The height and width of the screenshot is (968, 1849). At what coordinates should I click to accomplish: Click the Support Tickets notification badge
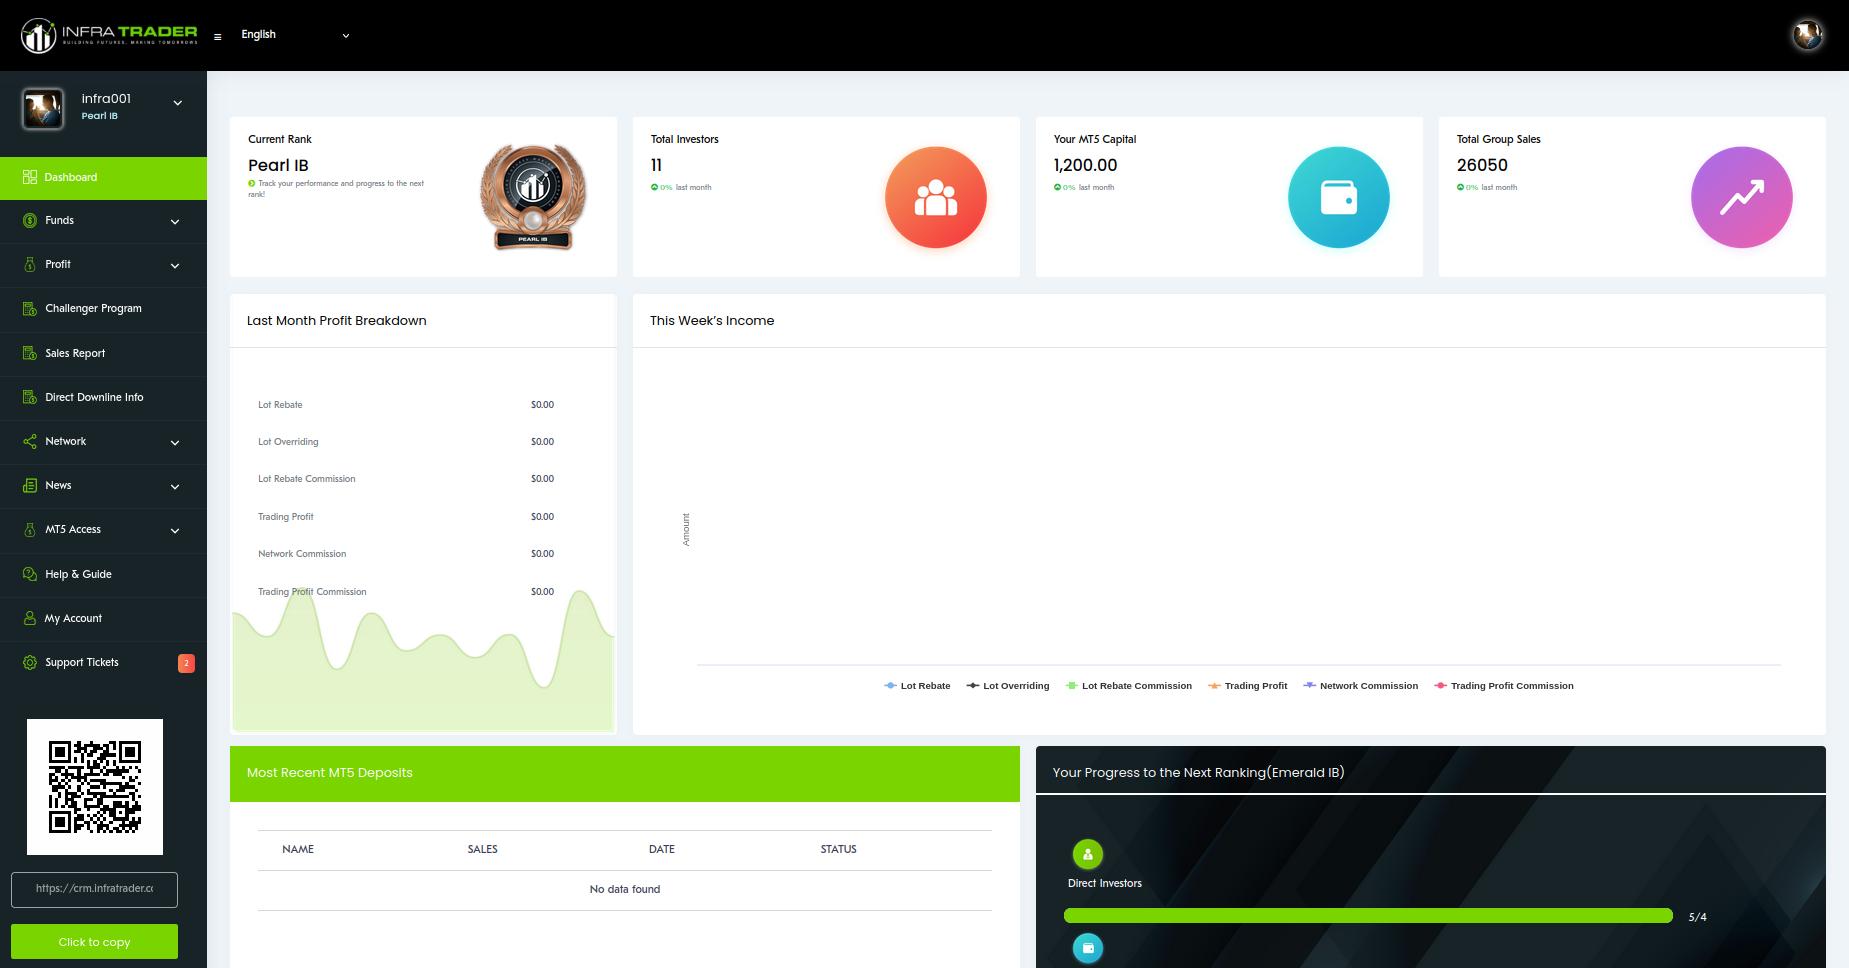(186, 663)
